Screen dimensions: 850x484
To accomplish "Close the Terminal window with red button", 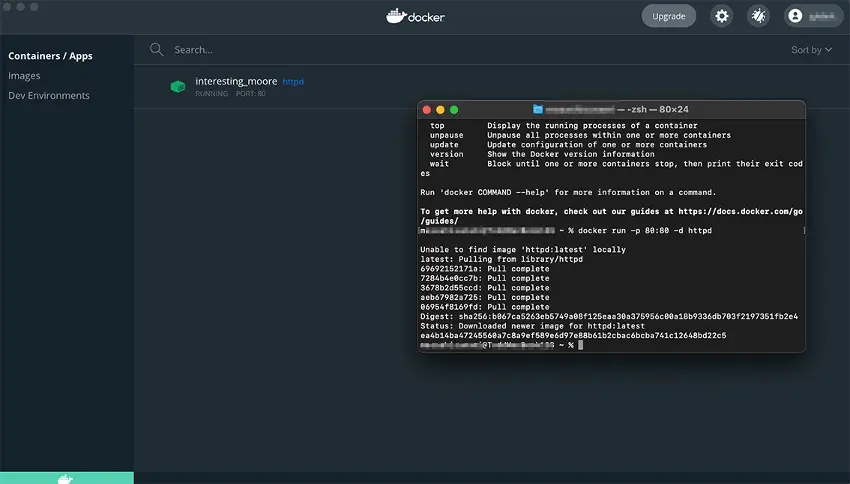I will [x=427, y=110].
